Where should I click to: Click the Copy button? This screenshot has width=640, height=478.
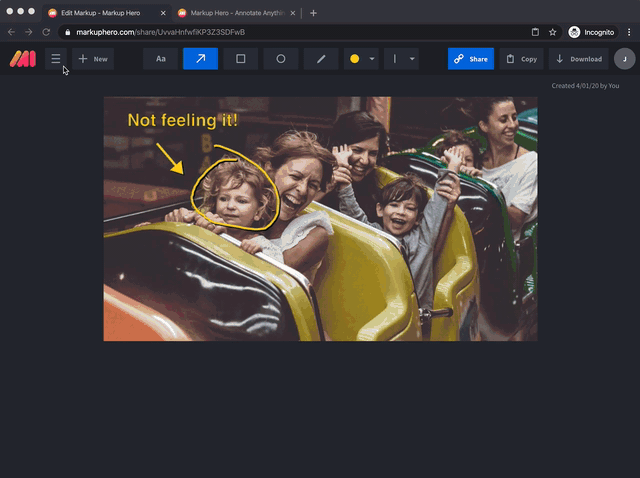521,59
